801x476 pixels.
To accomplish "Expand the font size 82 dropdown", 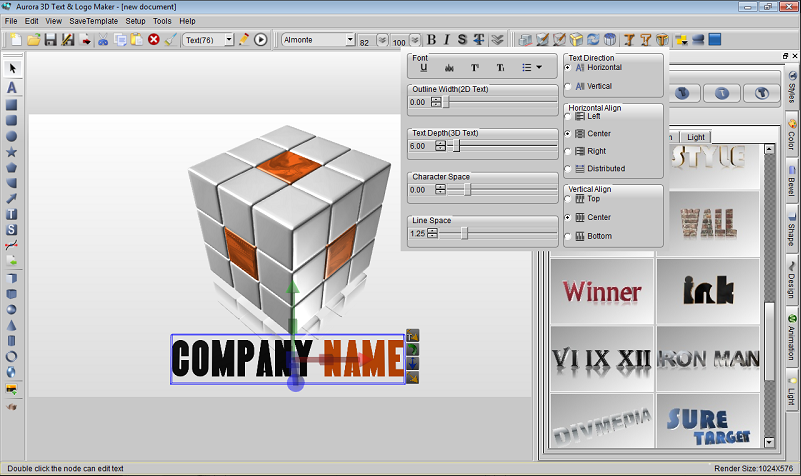I will (382, 40).
